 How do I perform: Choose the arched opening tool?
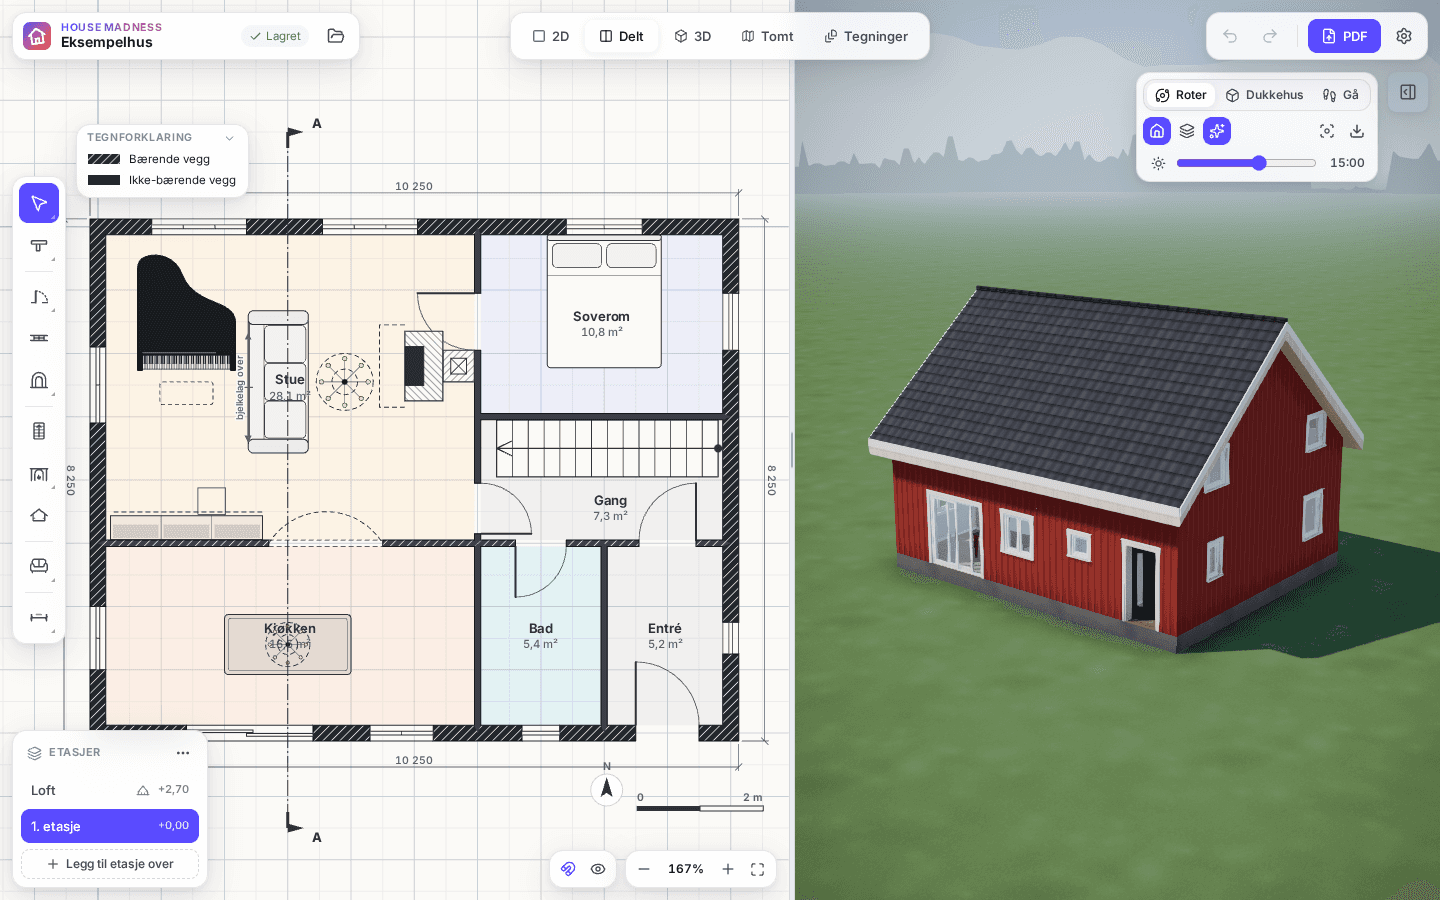39,380
